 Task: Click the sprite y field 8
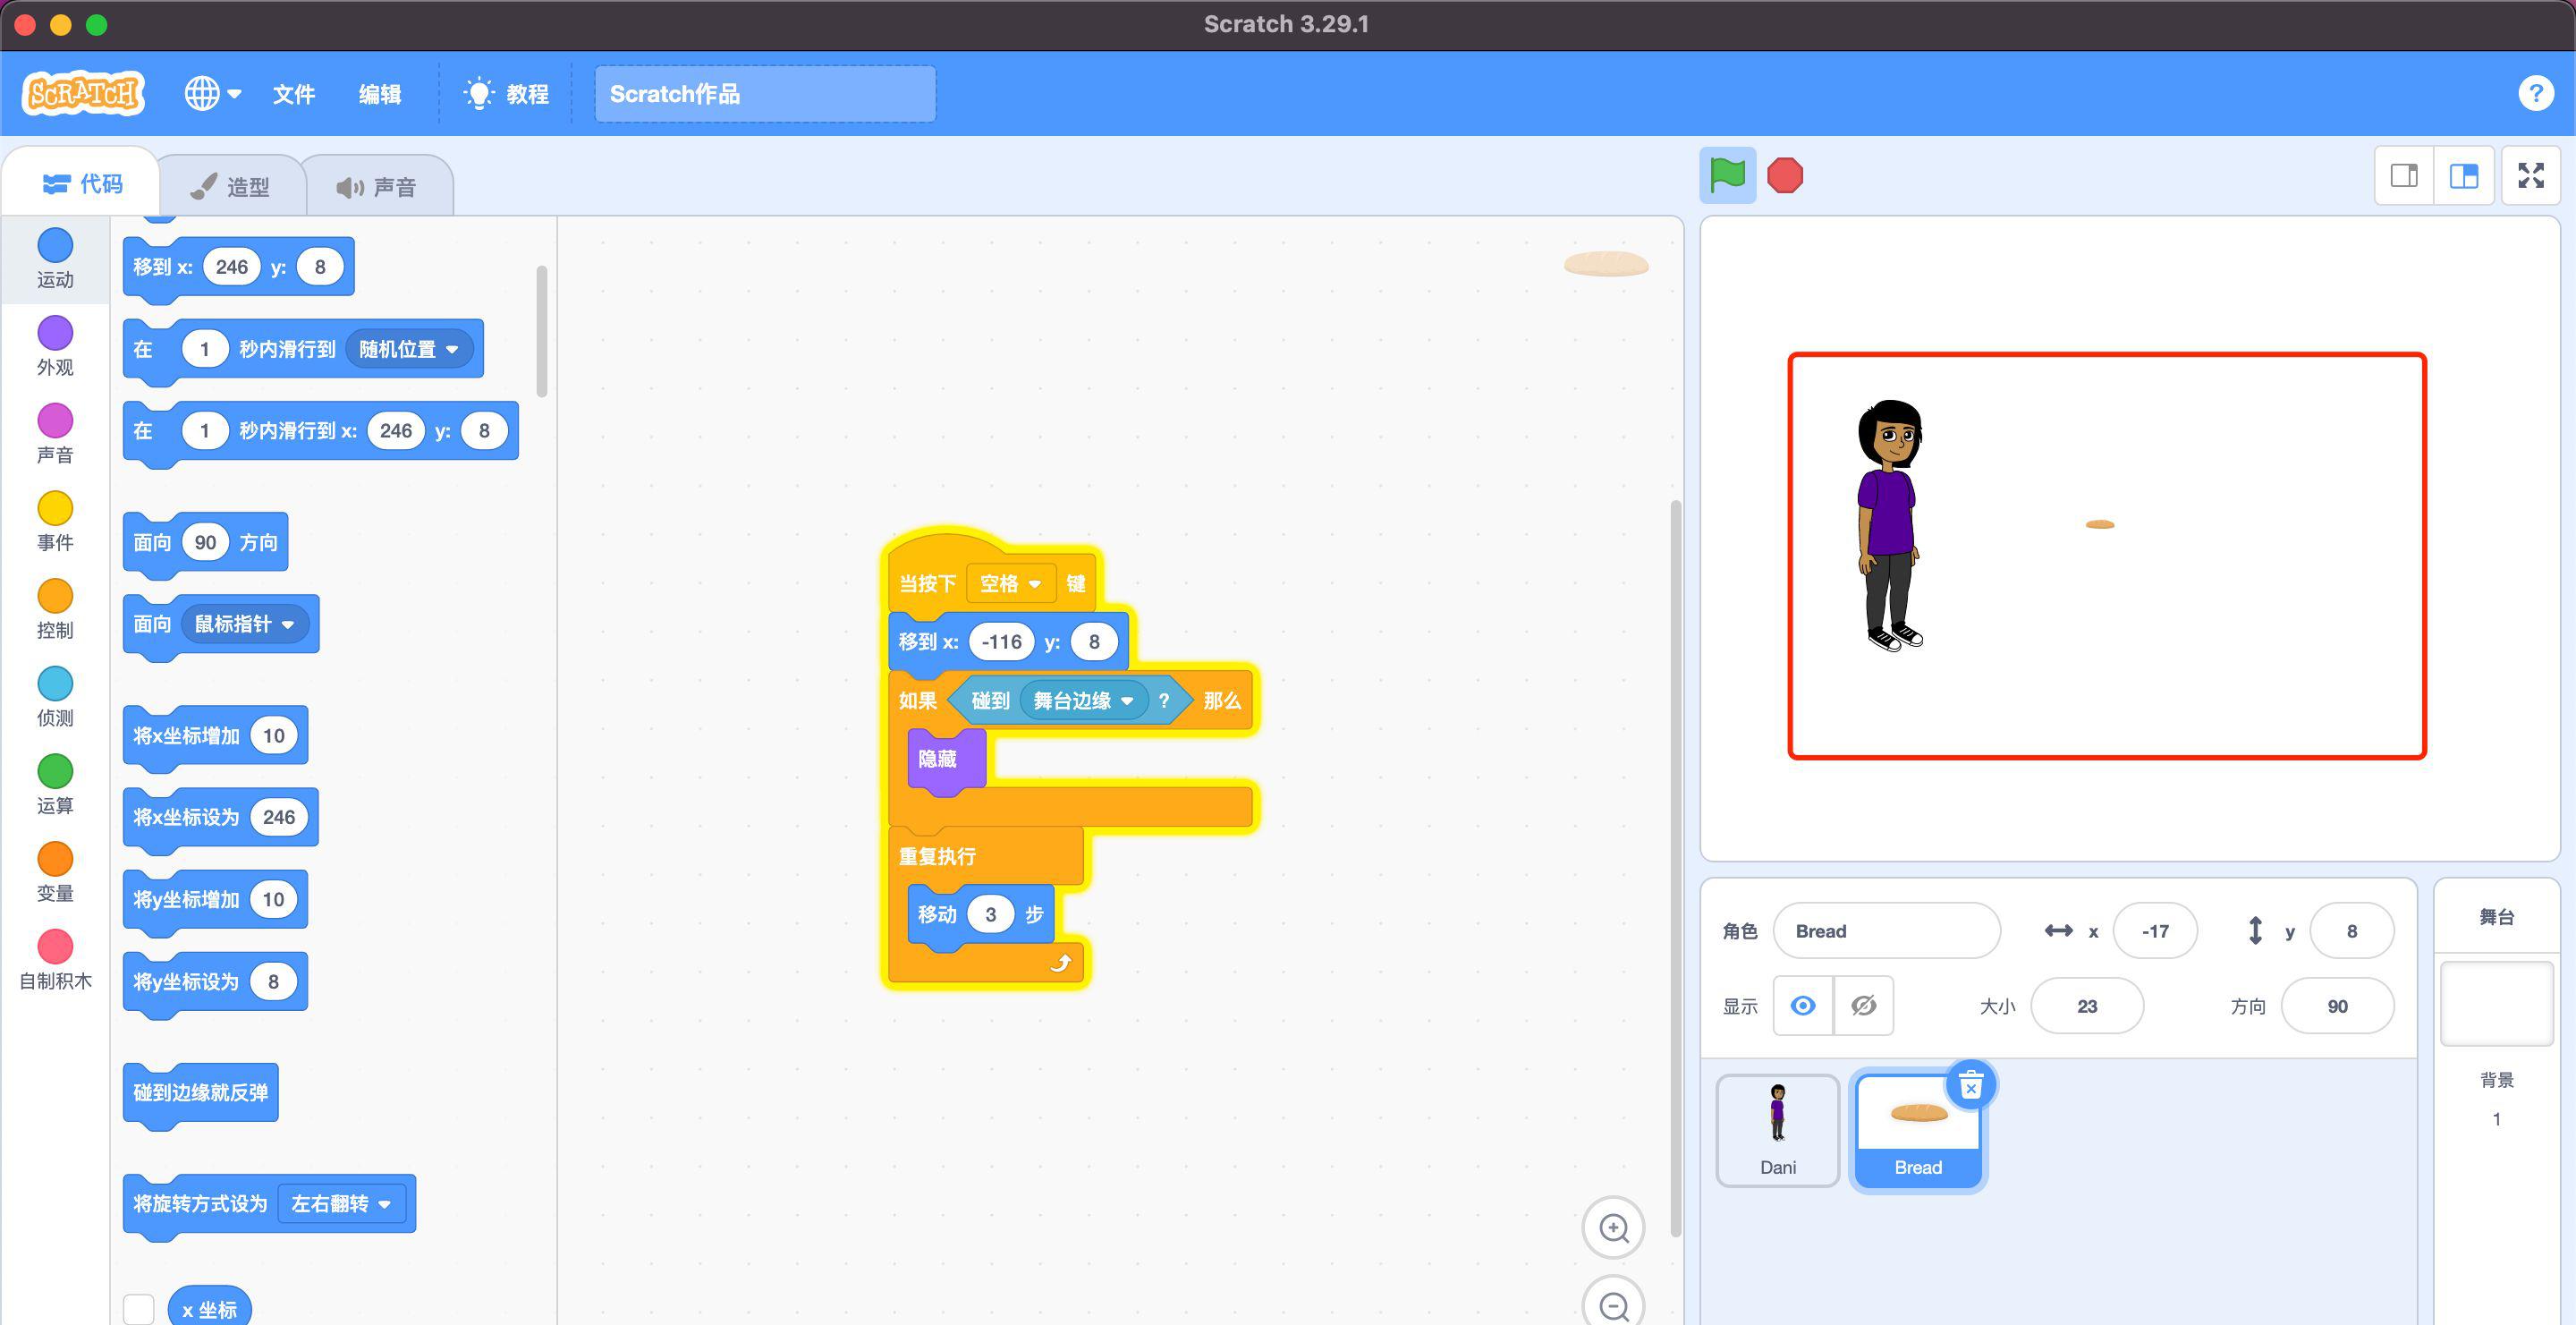[x=2351, y=931]
